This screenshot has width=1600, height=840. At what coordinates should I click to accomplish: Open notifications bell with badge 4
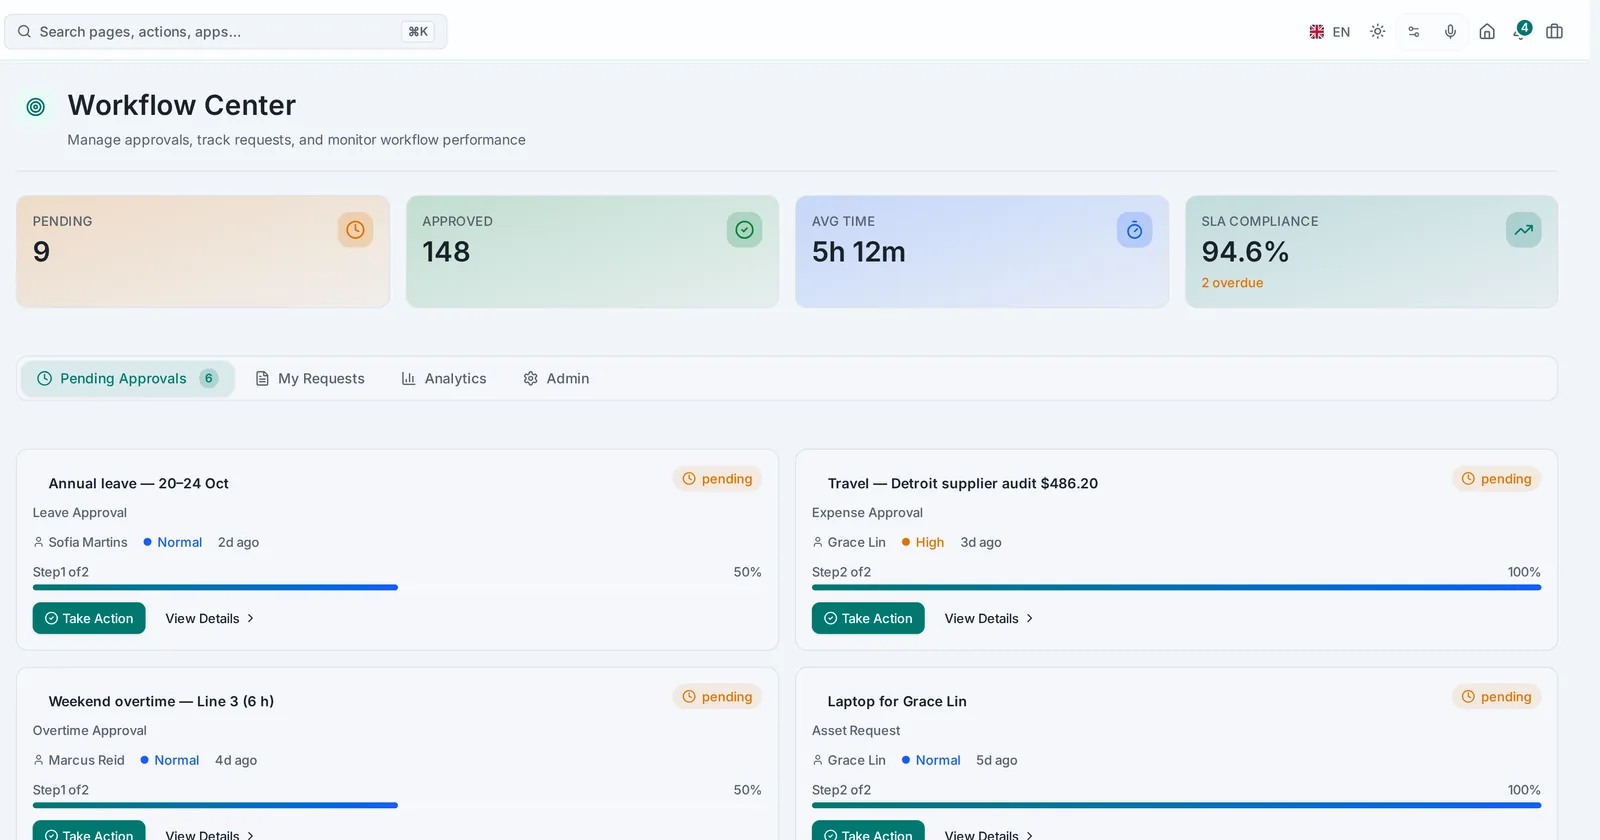pos(1521,31)
